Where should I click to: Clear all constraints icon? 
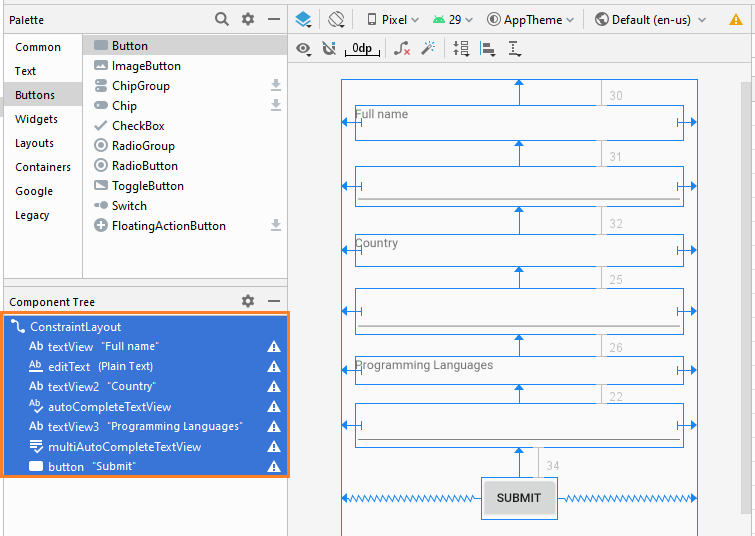(x=402, y=48)
